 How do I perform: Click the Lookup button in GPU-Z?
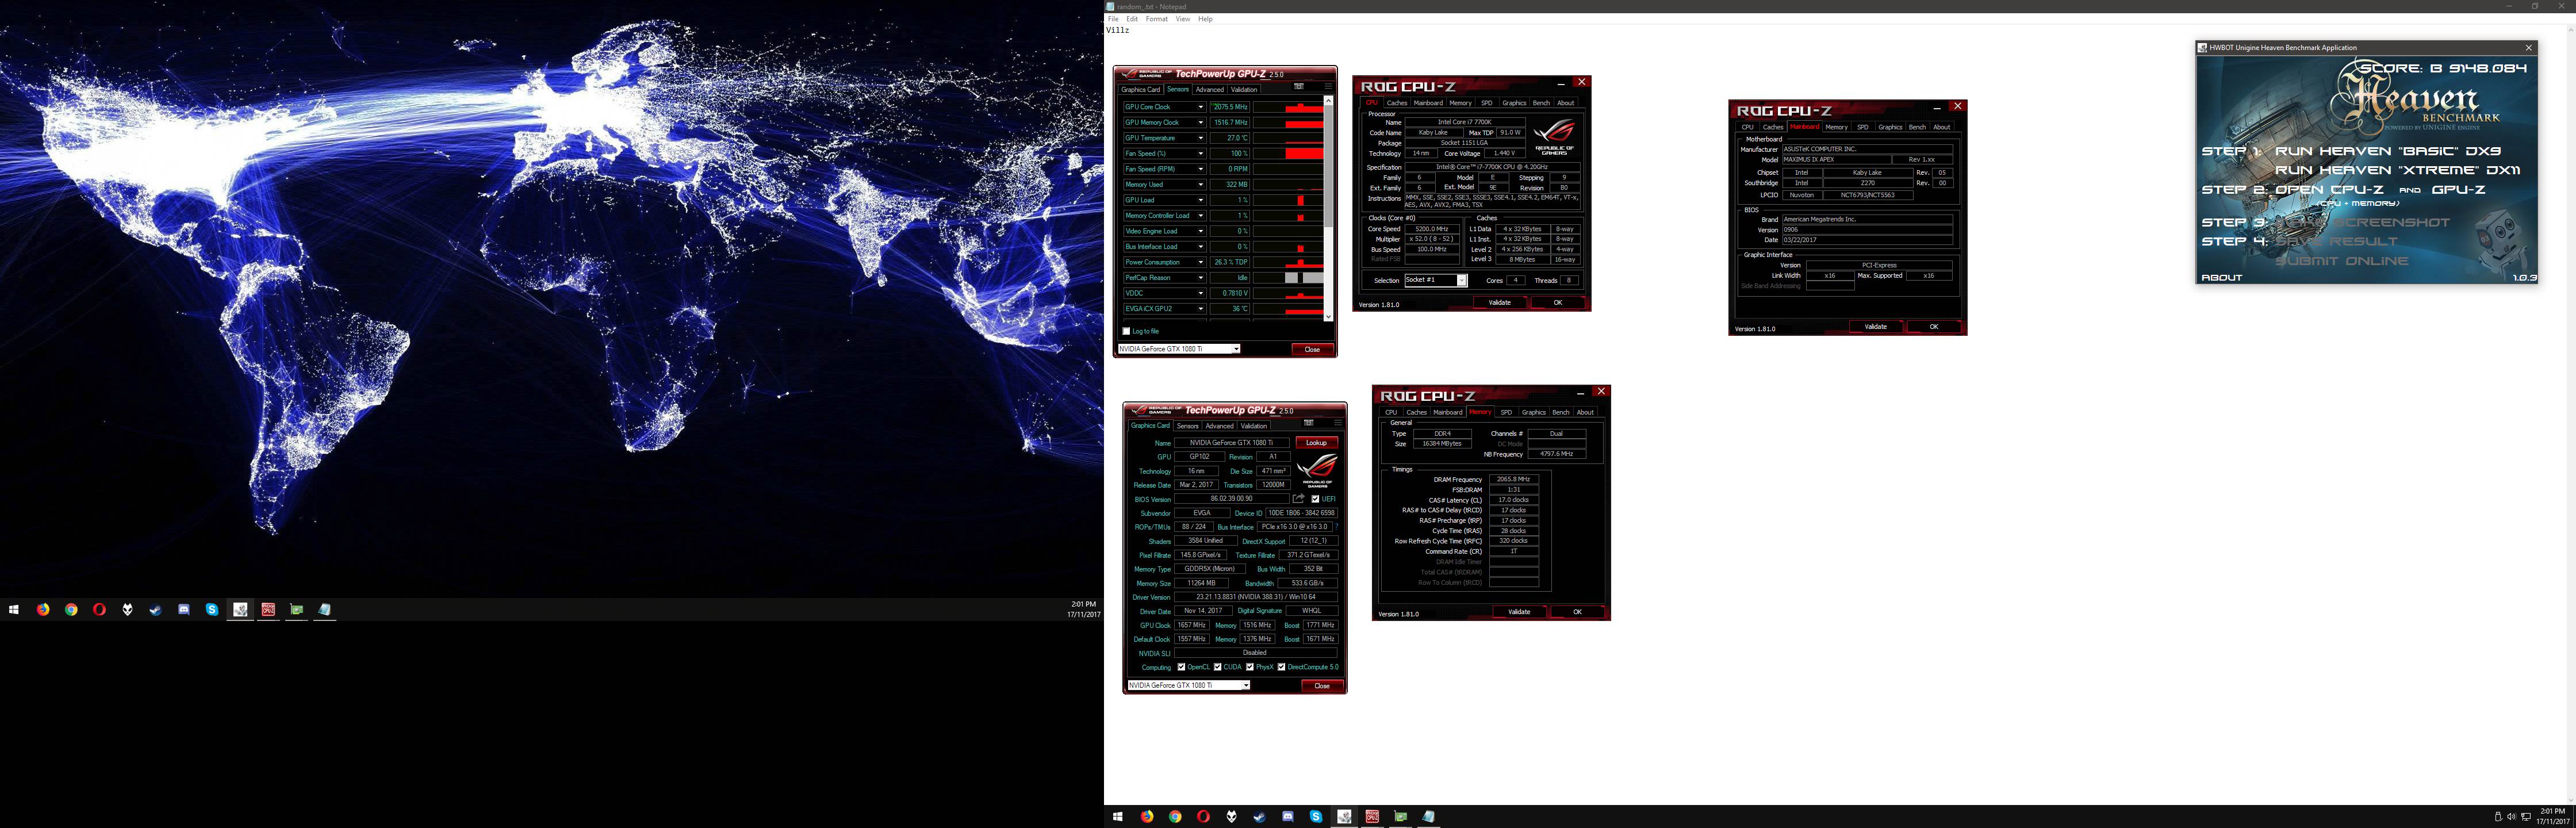coord(1316,443)
